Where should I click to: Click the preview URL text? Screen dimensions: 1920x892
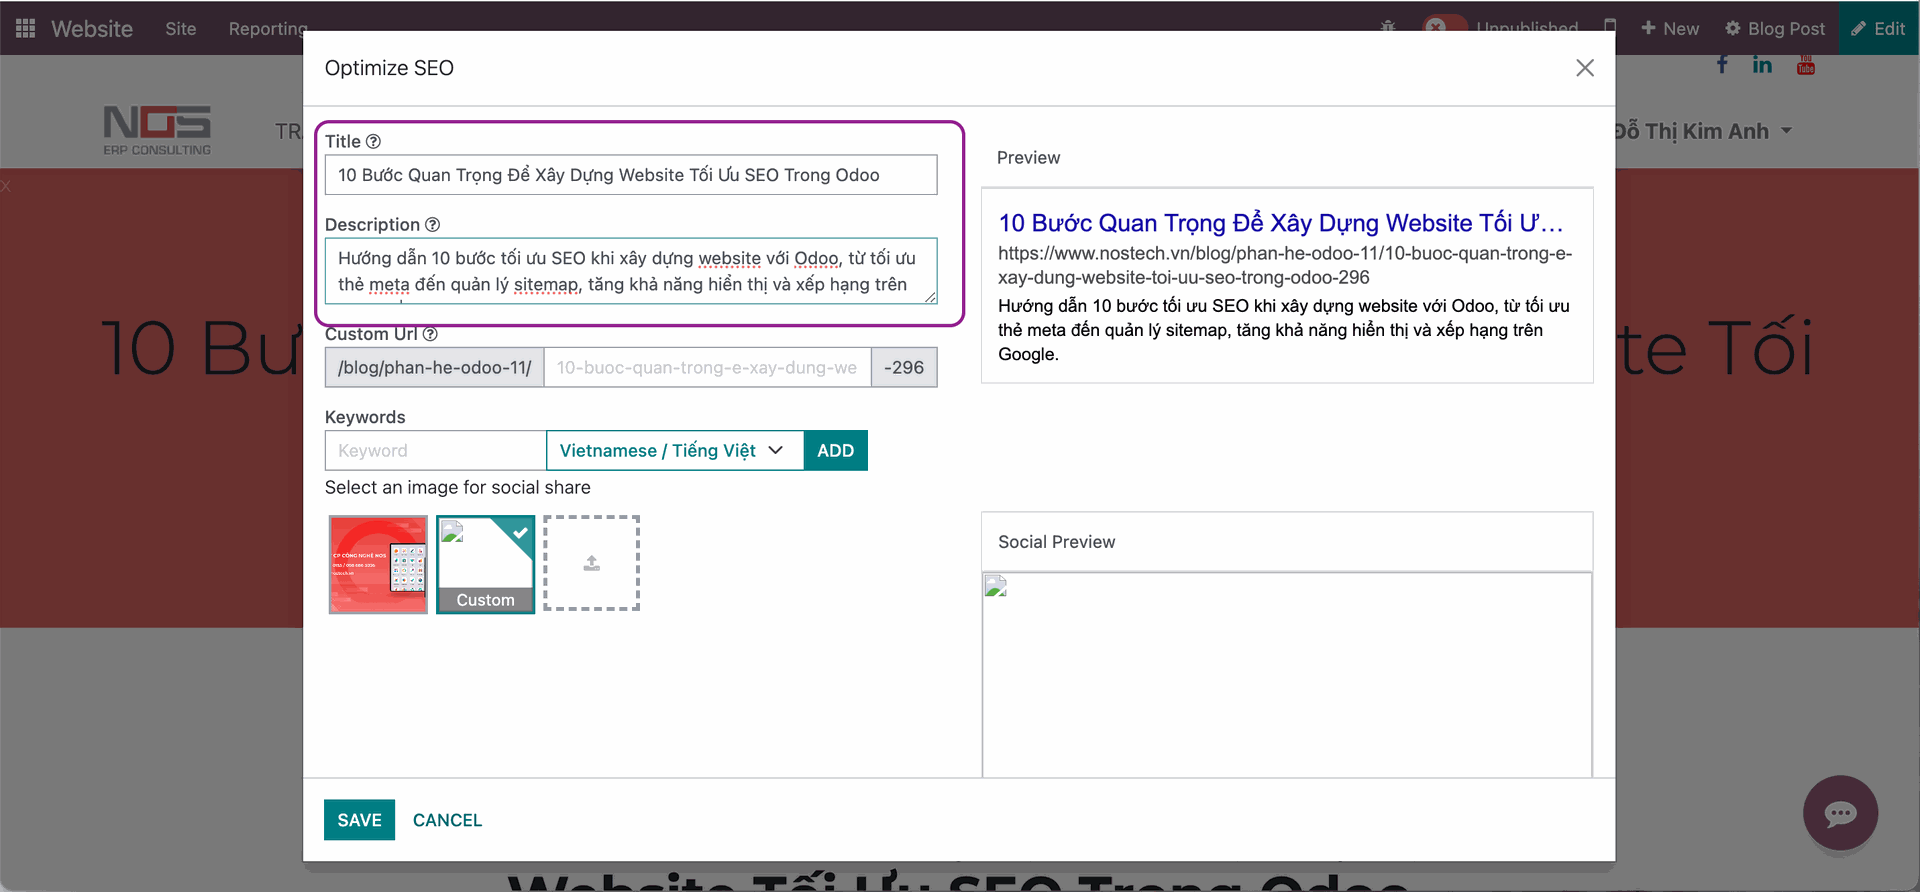[x=1285, y=265]
